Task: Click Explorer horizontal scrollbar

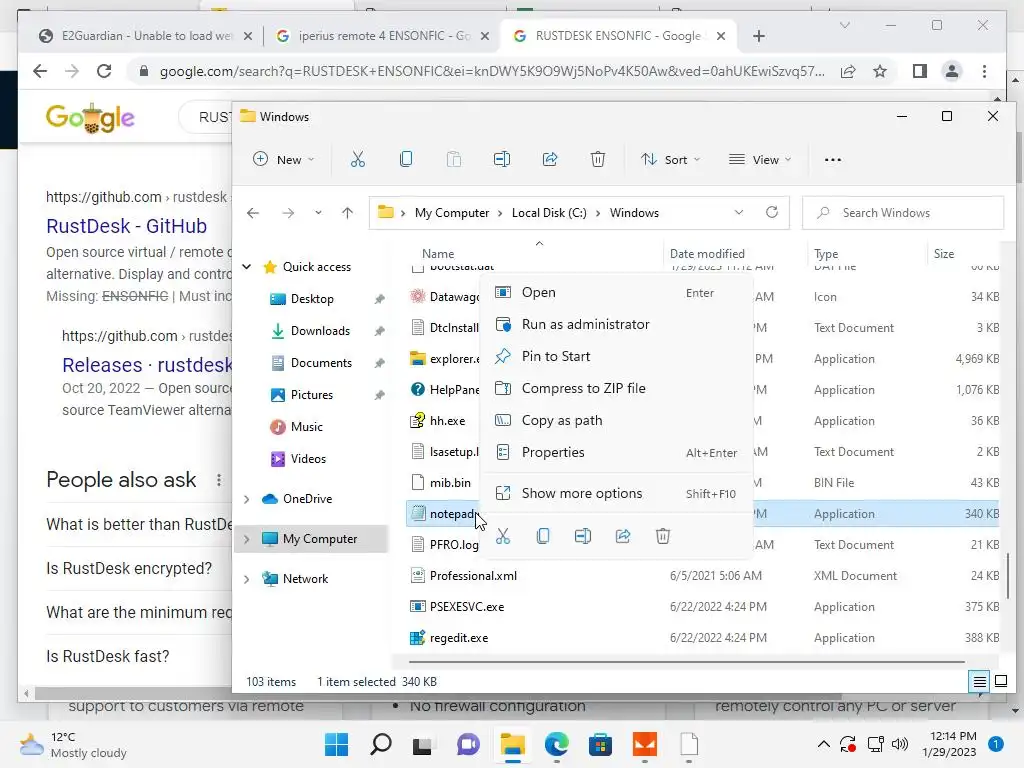Action: [686, 662]
